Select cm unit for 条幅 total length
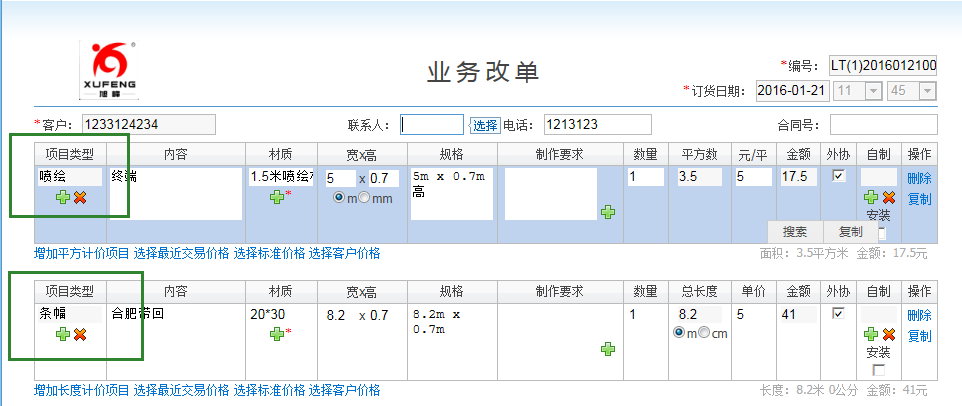The width and height of the screenshot is (962, 406). [x=705, y=333]
